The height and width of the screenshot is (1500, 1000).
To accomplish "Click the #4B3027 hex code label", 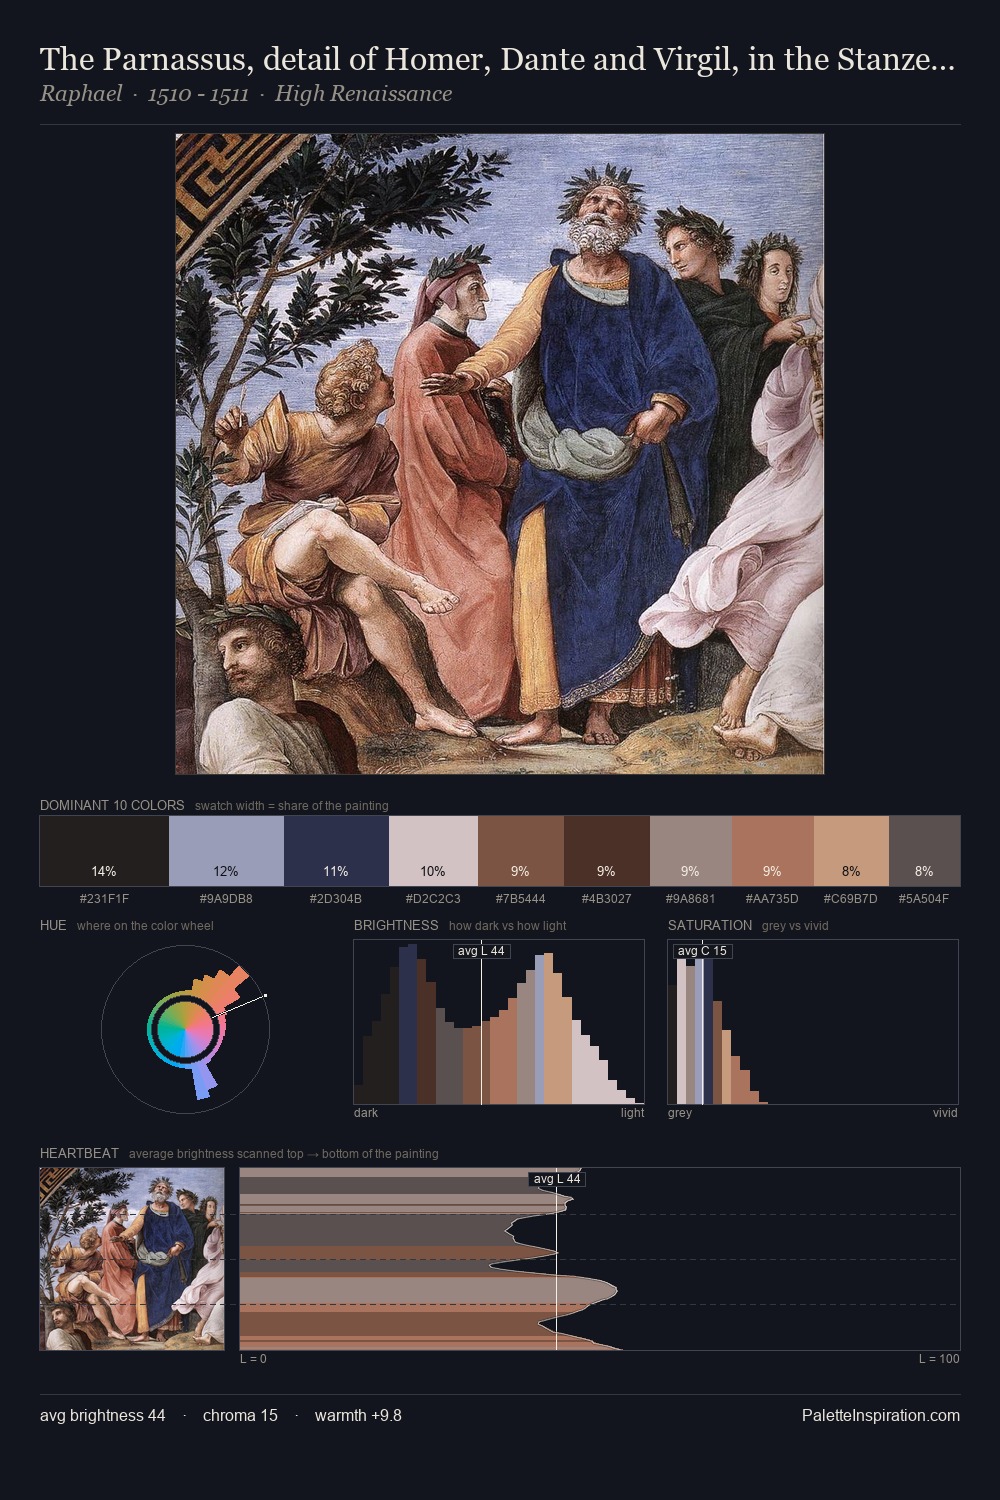I will (x=607, y=898).
